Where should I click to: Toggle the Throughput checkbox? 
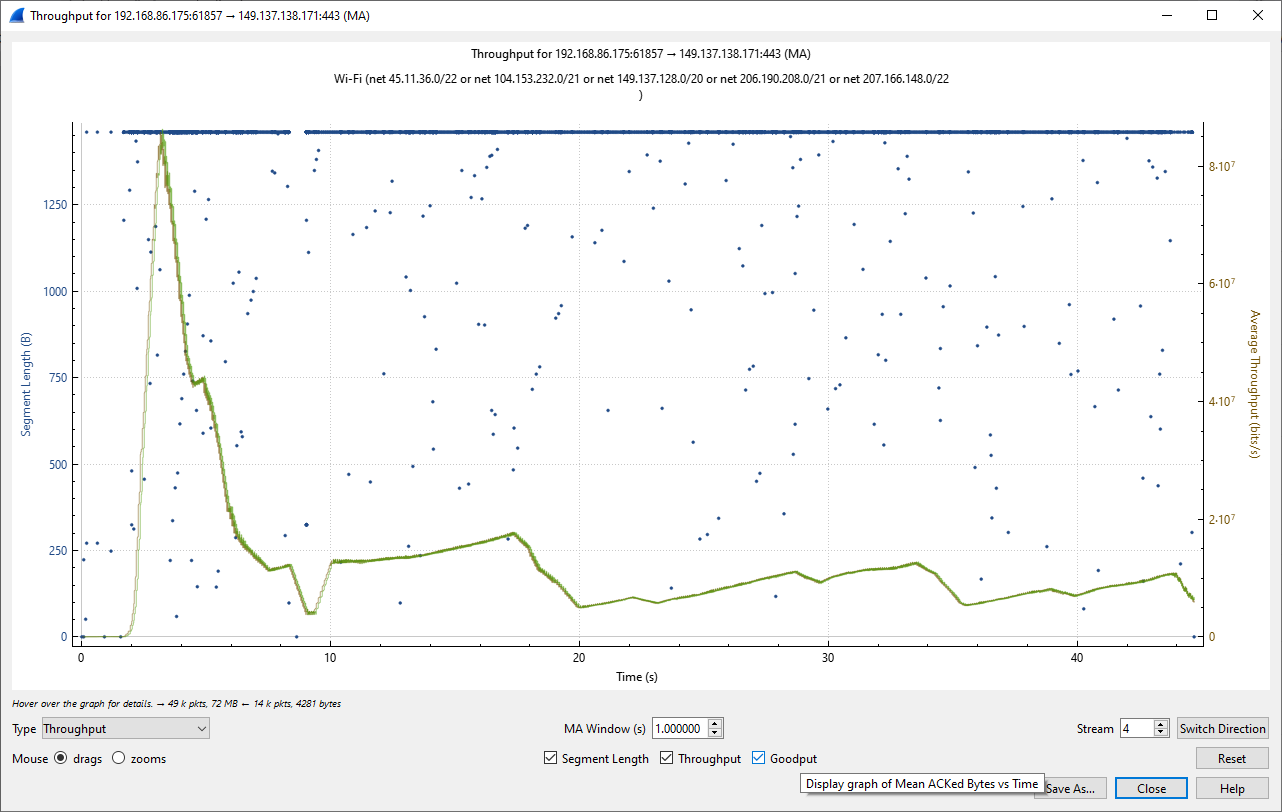pos(667,759)
